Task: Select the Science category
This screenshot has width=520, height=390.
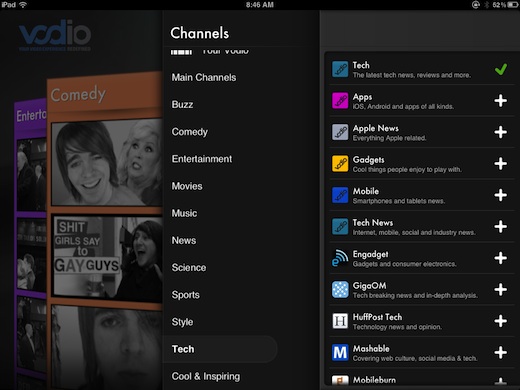Action: pos(189,268)
